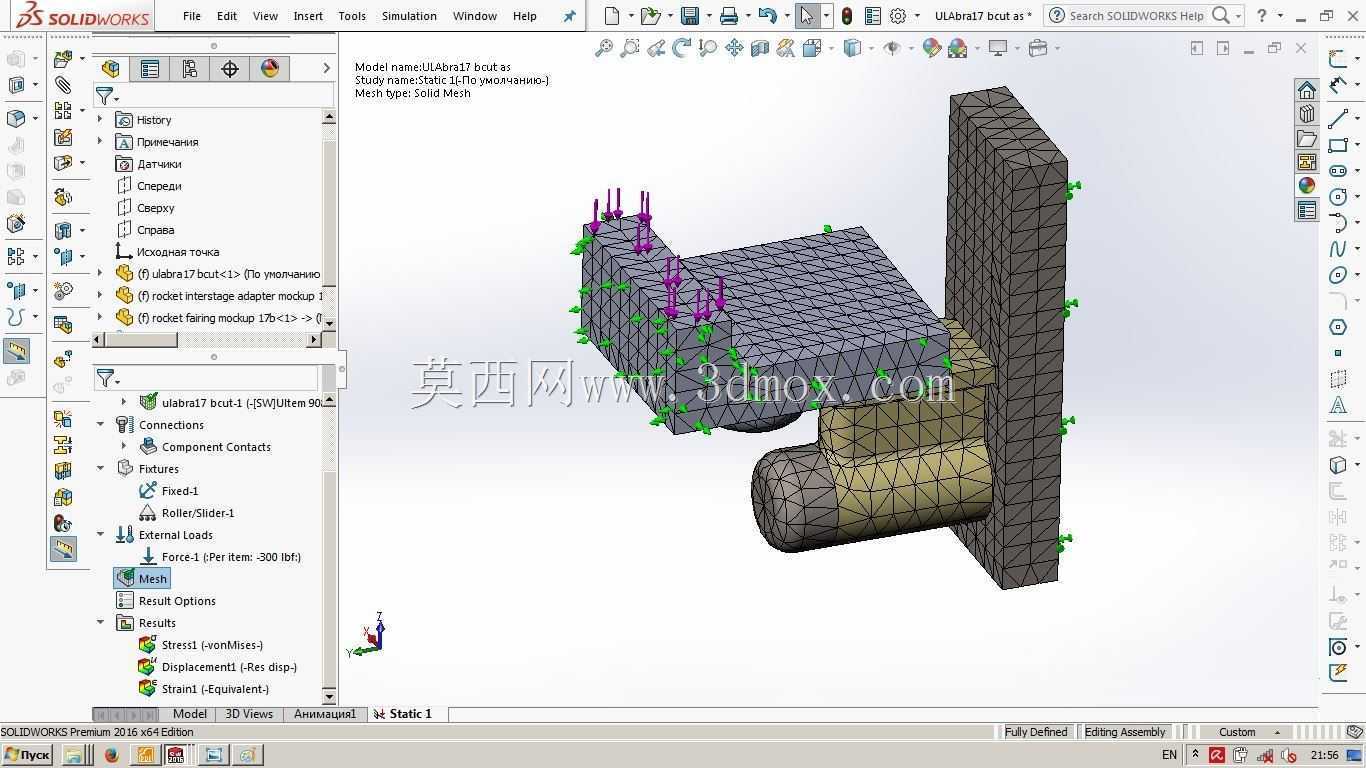Open the File menu
Screen dimensions: 1366x768
(192, 16)
